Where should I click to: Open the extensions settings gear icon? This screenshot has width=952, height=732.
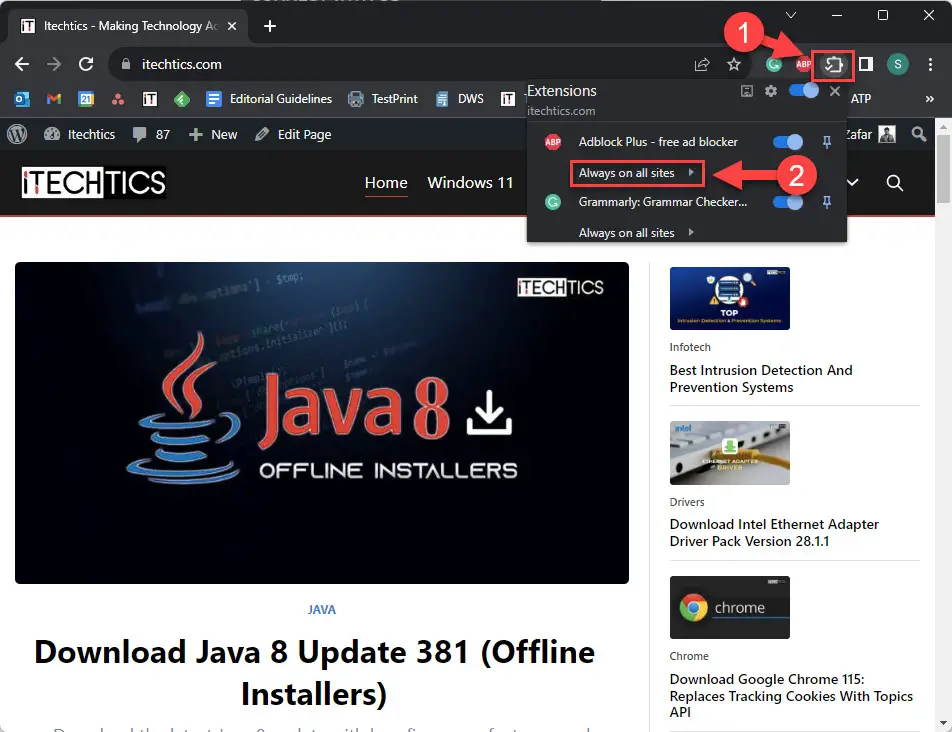(x=771, y=91)
